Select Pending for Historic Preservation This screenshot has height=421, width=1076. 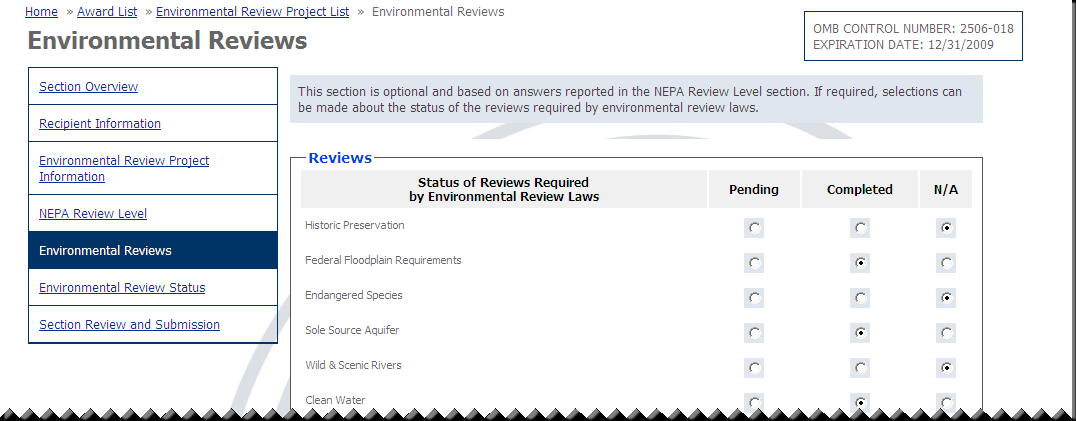[754, 229]
